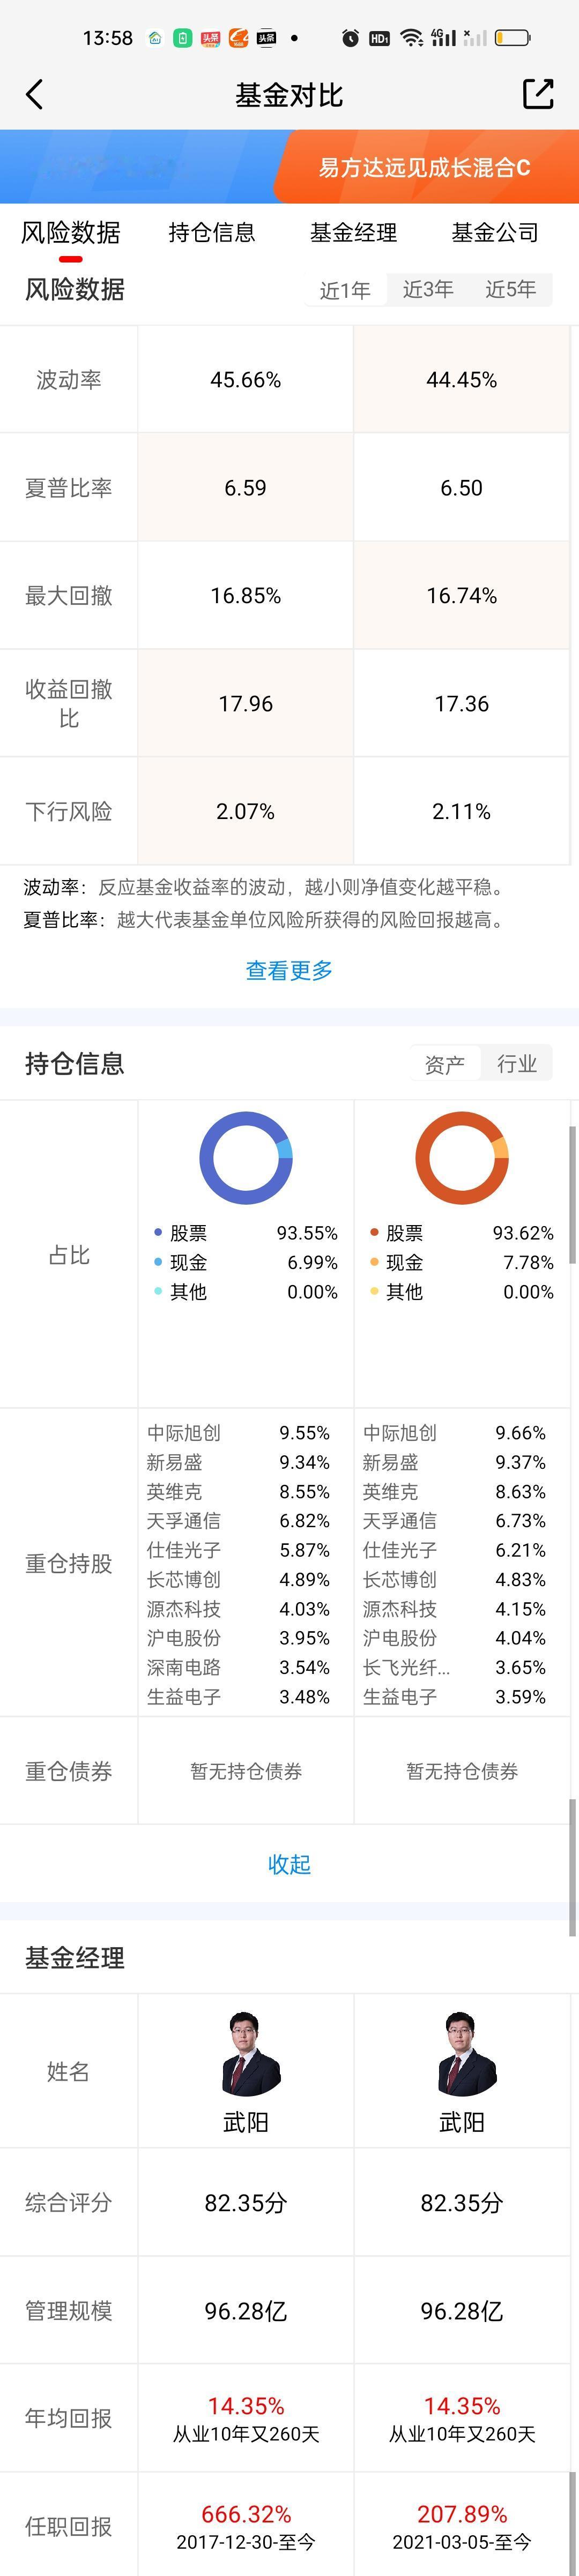Switch risk data to 近5年
579x2576 pixels.
click(511, 290)
